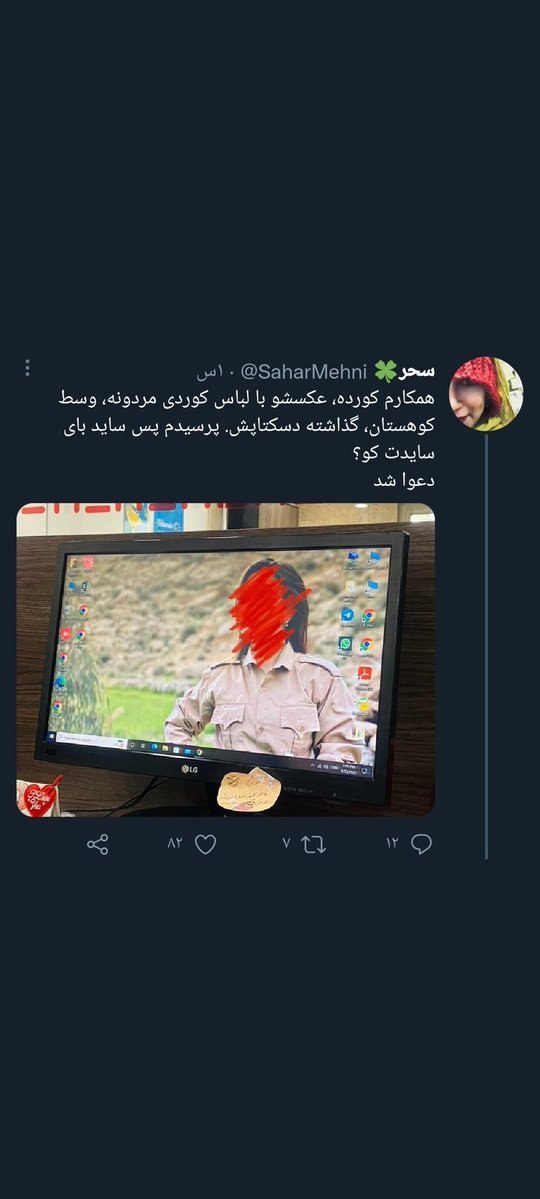
Task: Click the Telegram icon on the pictured desktop
Action: (x=346, y=615)
